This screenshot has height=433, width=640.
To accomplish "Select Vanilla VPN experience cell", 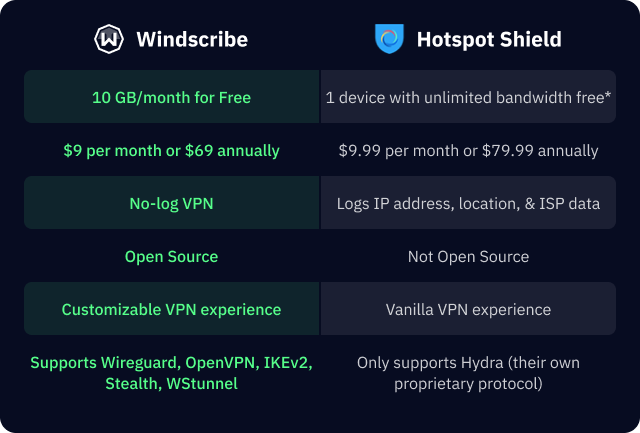I will click(x=468, y=309).
